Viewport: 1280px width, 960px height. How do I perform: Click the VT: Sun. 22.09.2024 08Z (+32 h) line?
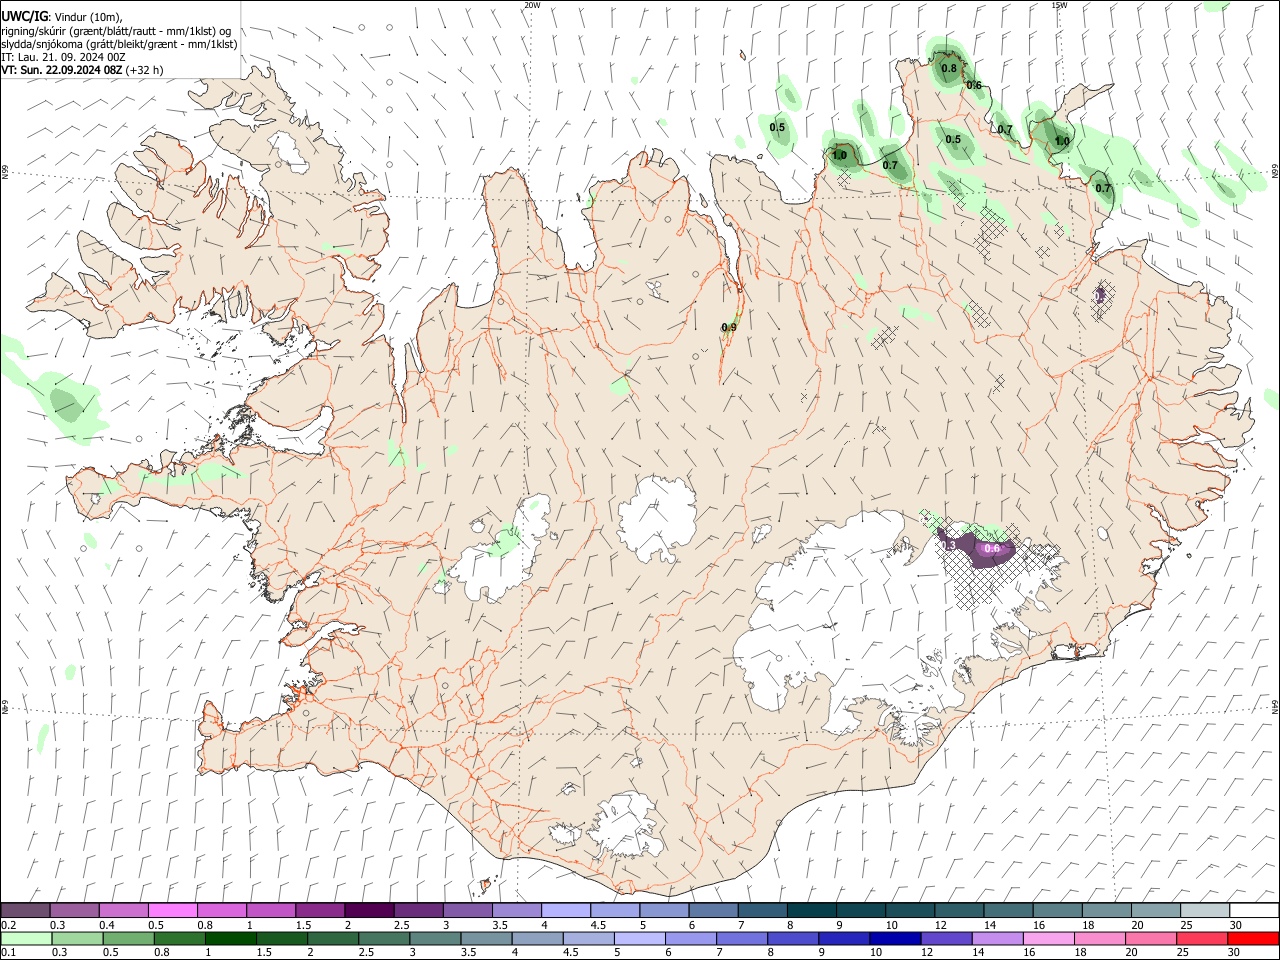82,70
